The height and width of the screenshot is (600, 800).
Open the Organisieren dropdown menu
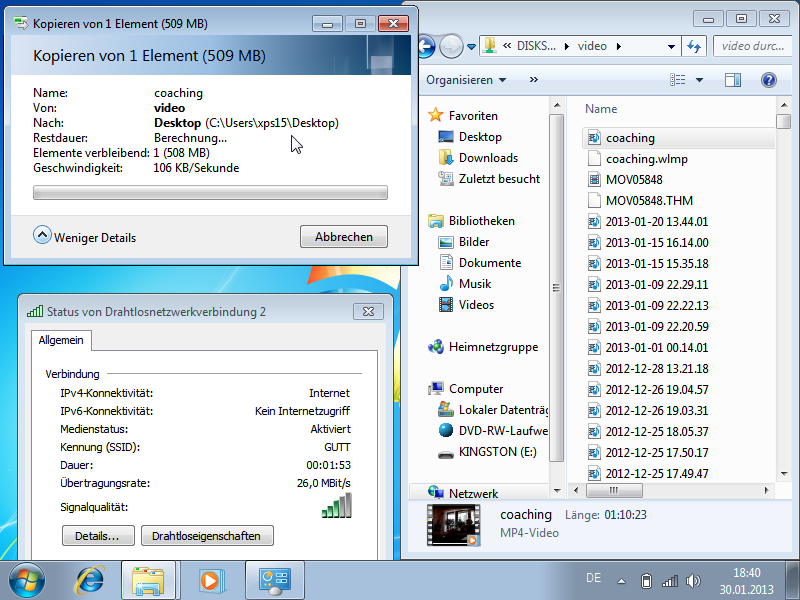[466, 80]
